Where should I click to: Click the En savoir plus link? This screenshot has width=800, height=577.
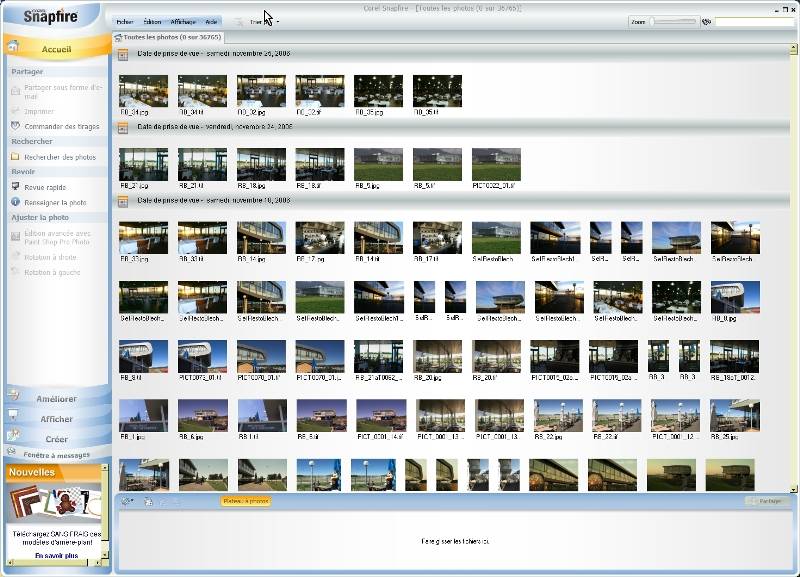click(x=54, y=555)
